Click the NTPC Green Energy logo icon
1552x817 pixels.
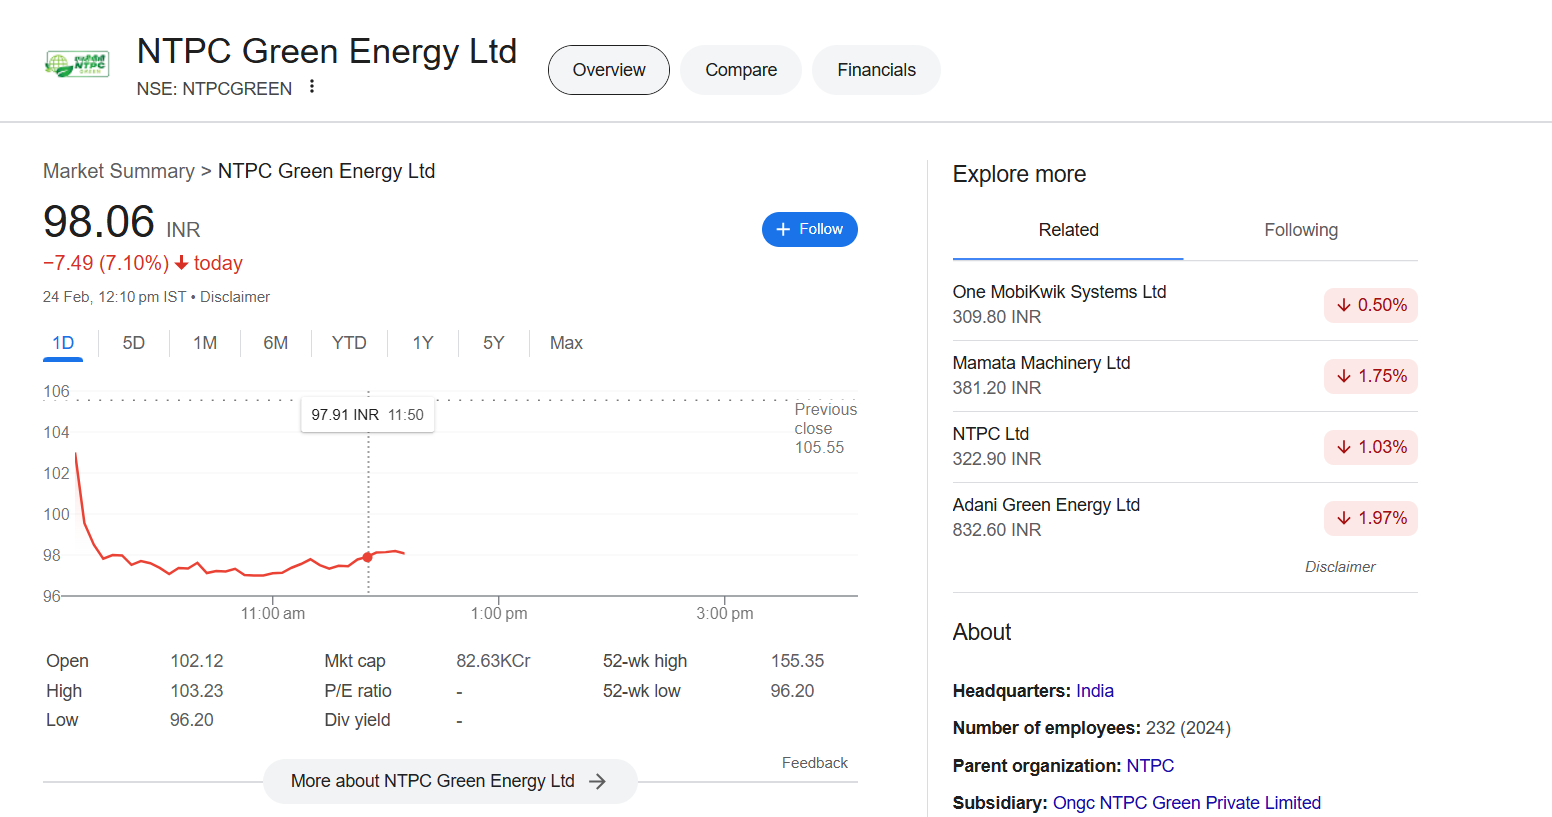coord(77,65)
